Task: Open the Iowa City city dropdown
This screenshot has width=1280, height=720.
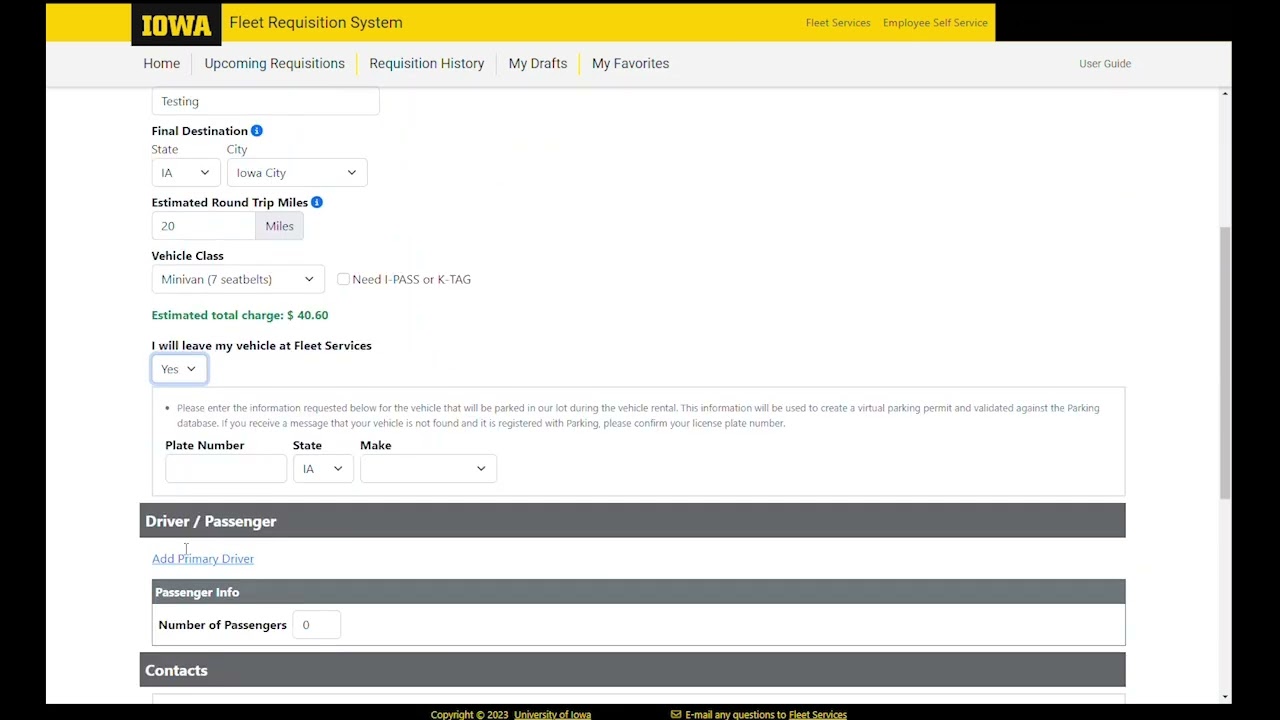Action: tap(297, 173)
